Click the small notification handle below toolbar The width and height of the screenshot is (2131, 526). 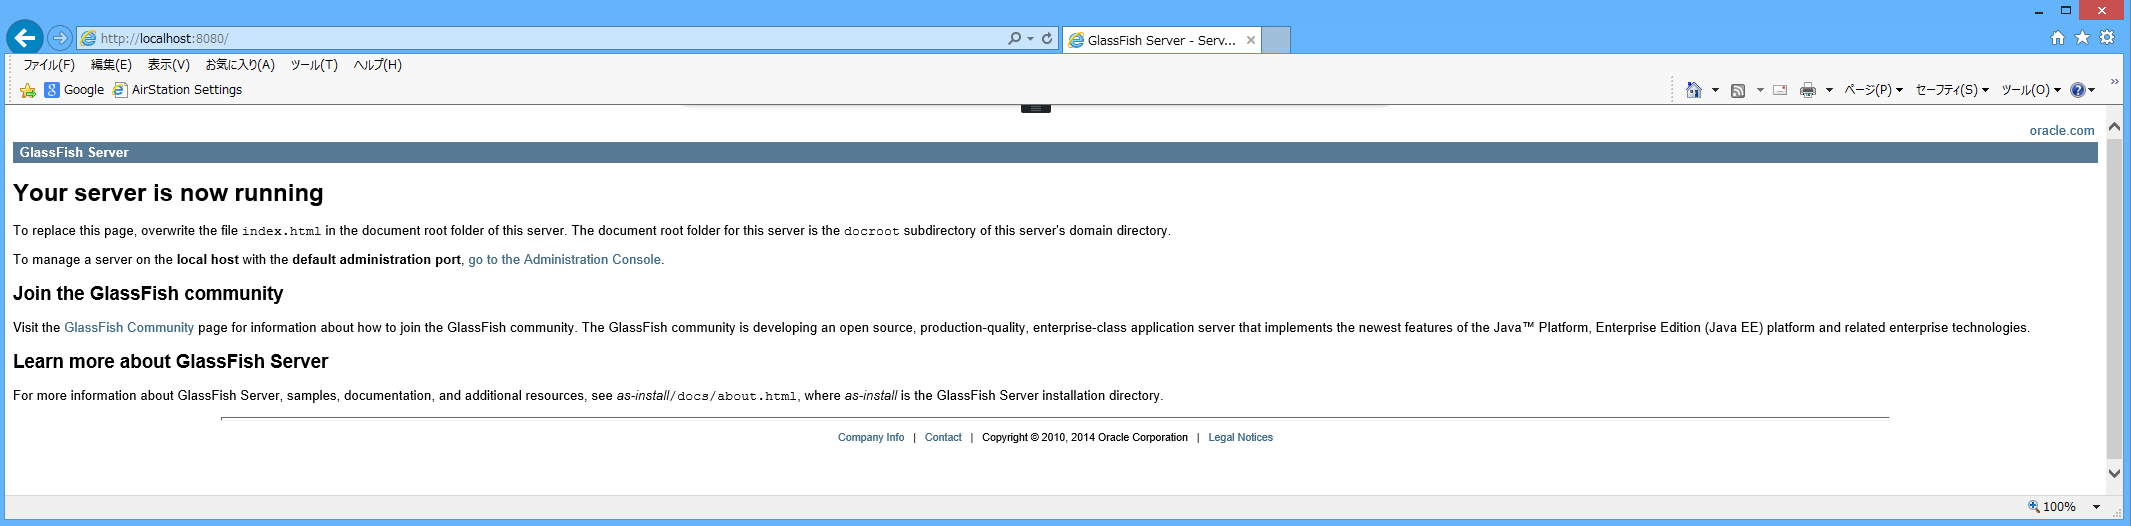click(1036, 108)
